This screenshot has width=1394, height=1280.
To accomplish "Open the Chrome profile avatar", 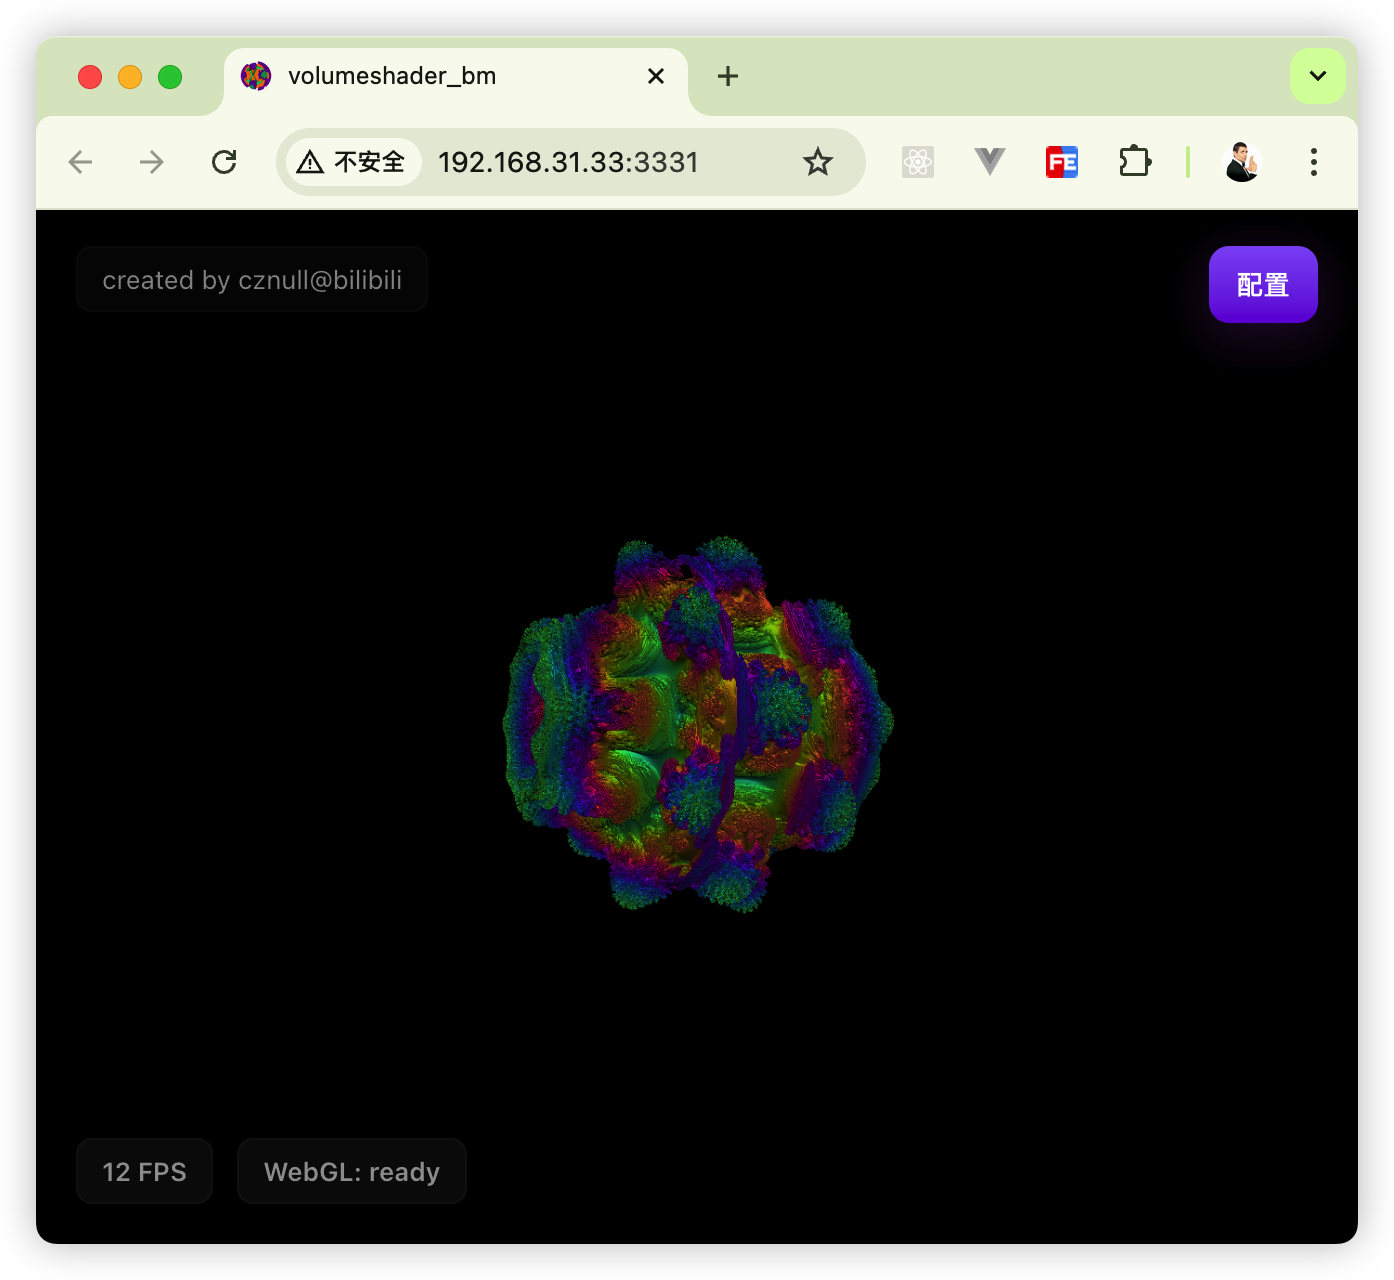I will click(x=1241, y=162).
